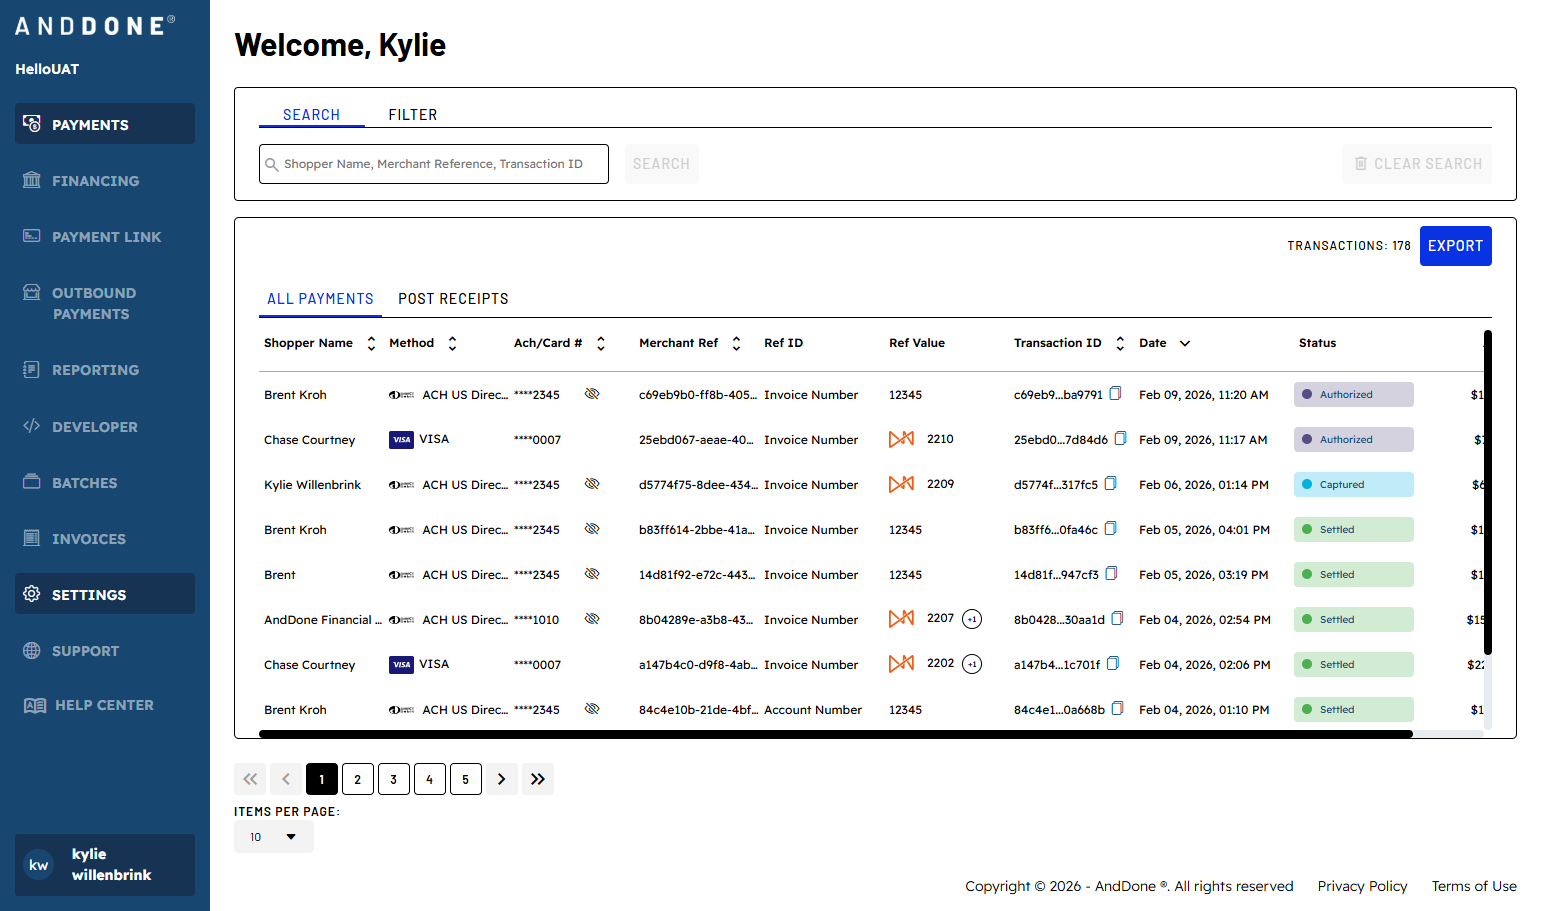The width and height of the screenshot is (1541, 911).
Task: Open Payments from the sidebar
Action: coord(105,124)
